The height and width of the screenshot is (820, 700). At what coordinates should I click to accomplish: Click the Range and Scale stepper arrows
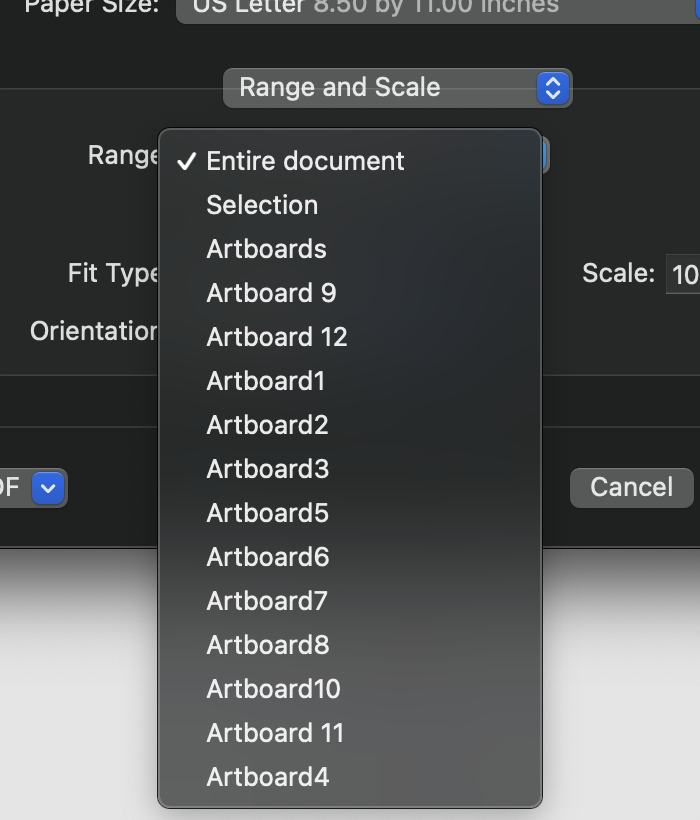[x=553, y=88]
